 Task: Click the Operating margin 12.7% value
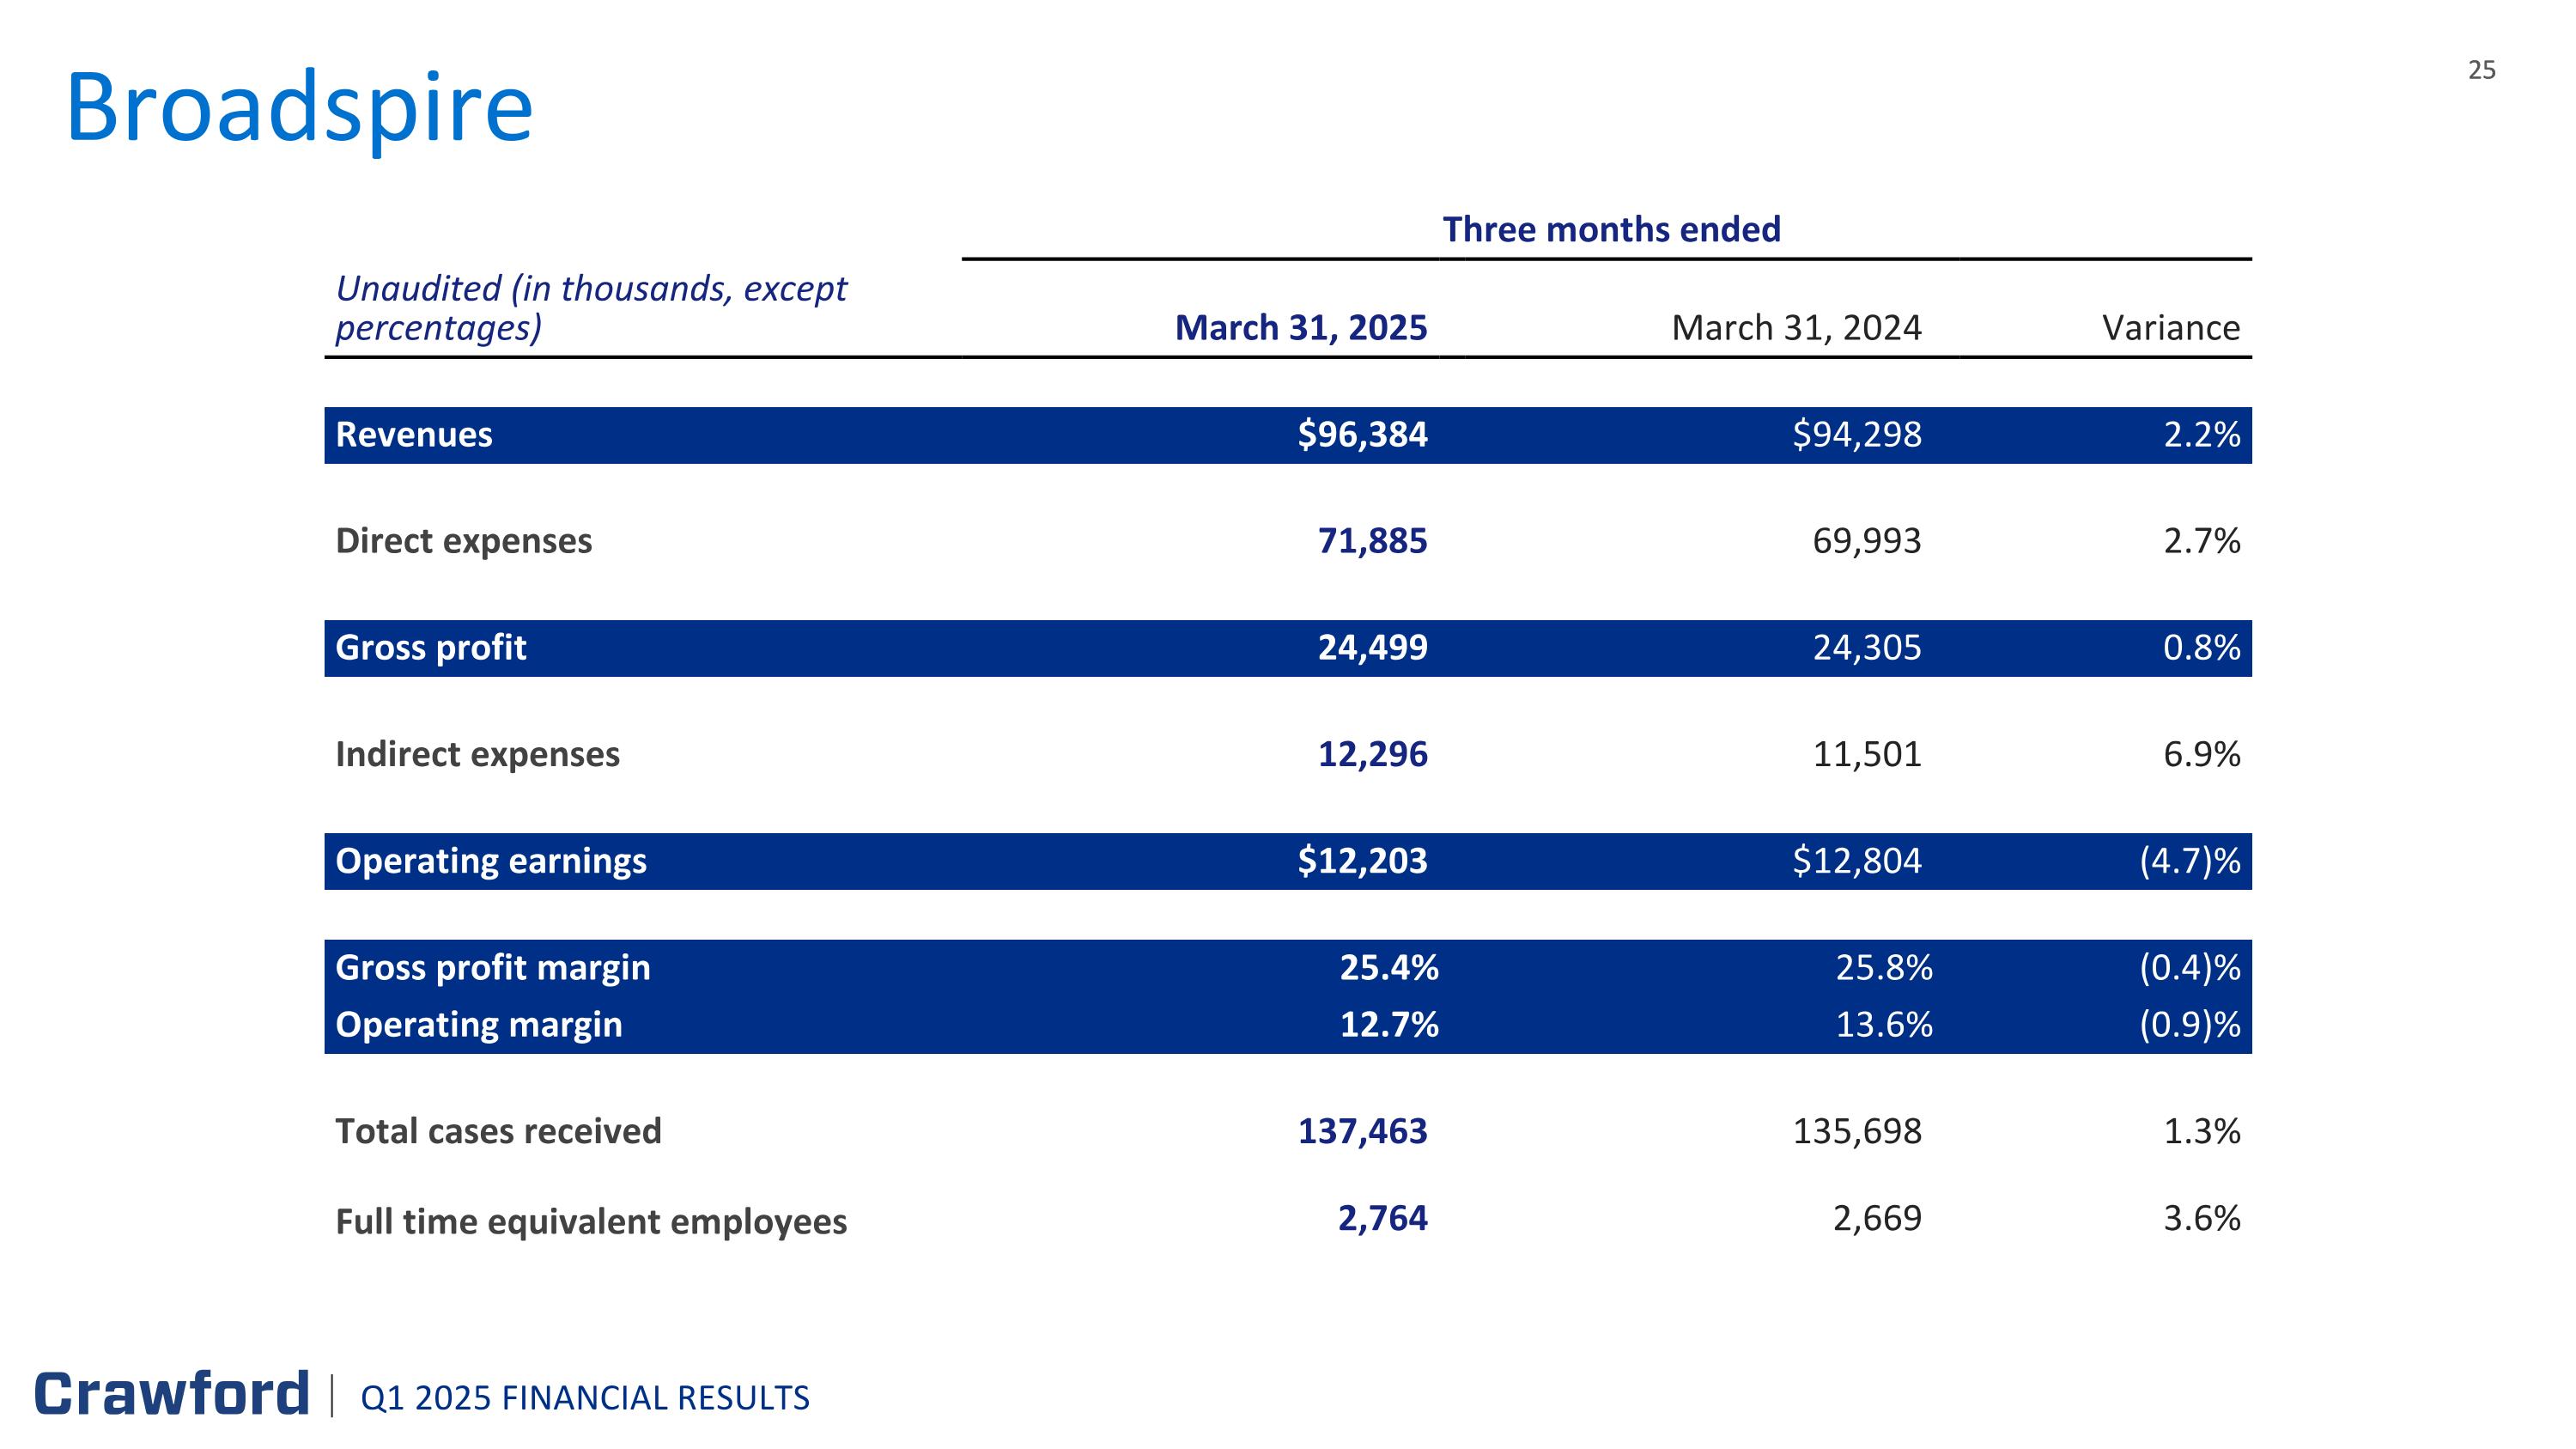click(x=1388, y=1025)
